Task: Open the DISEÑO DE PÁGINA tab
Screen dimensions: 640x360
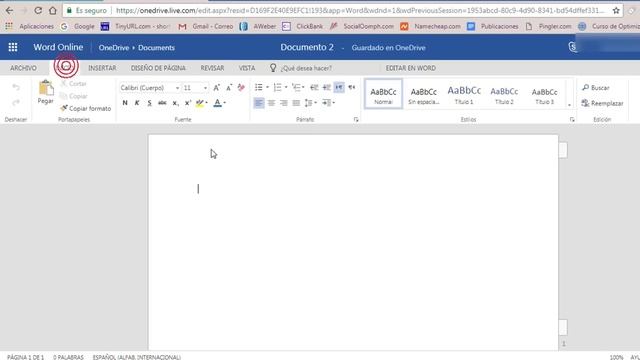Action: pyautogui.click(x=158, y=68)
